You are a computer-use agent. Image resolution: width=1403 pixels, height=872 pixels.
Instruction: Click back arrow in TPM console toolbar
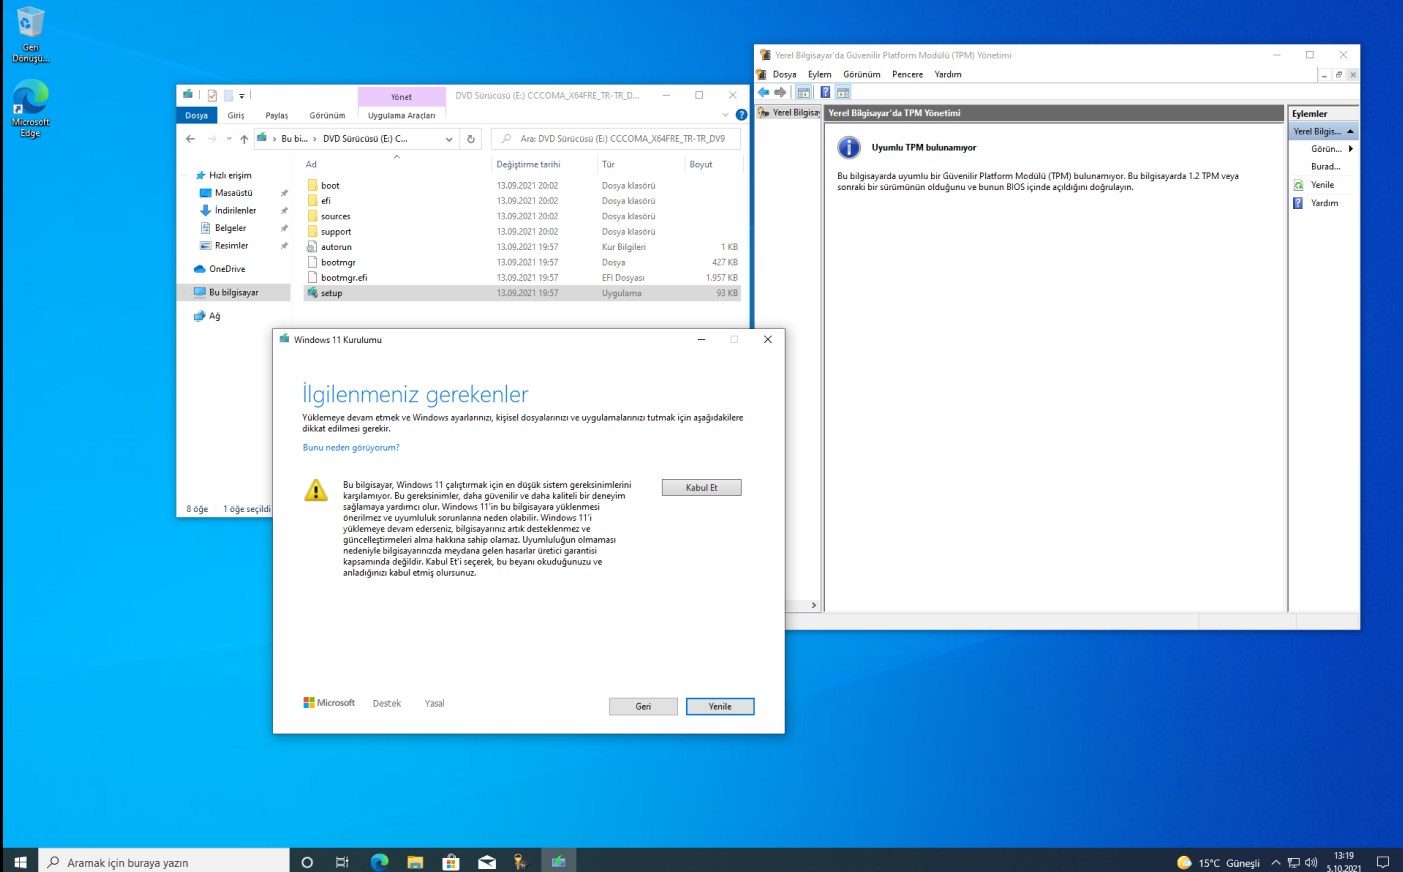tap(764, 92)
